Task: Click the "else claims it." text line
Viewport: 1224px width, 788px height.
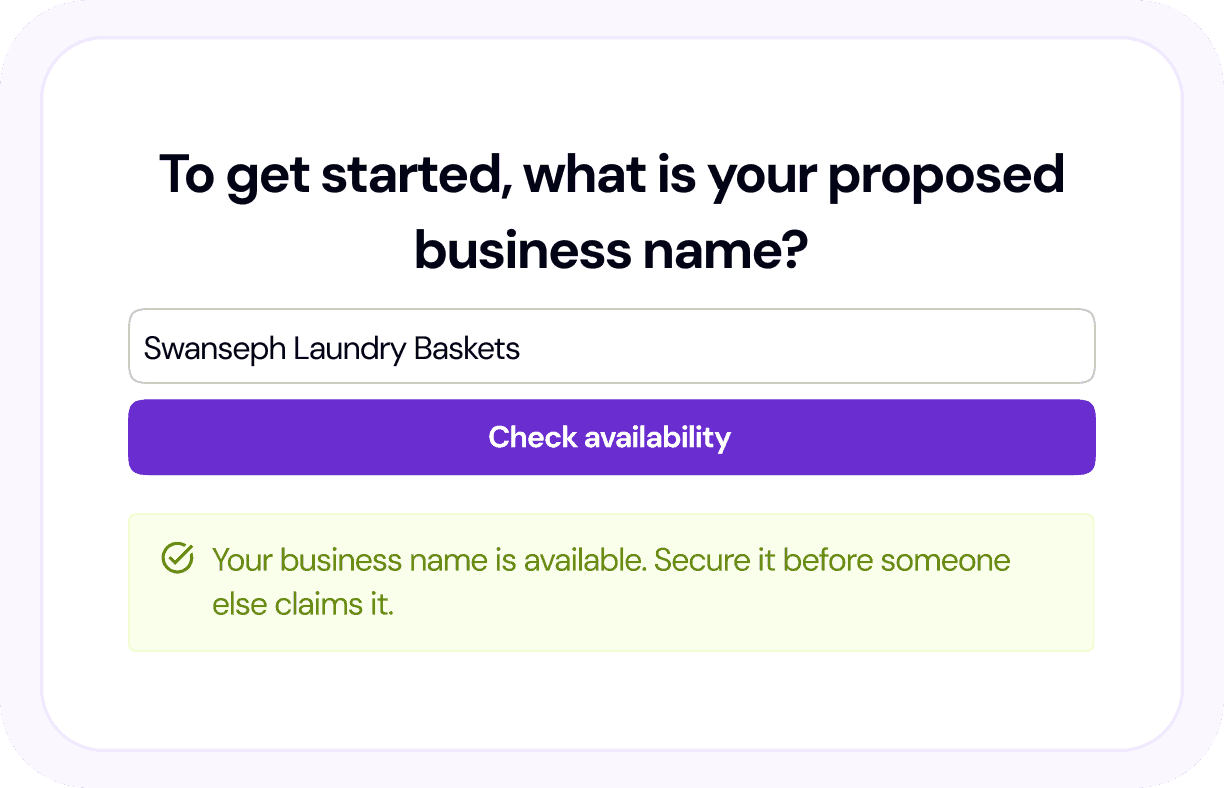Action: coord(302,605)
